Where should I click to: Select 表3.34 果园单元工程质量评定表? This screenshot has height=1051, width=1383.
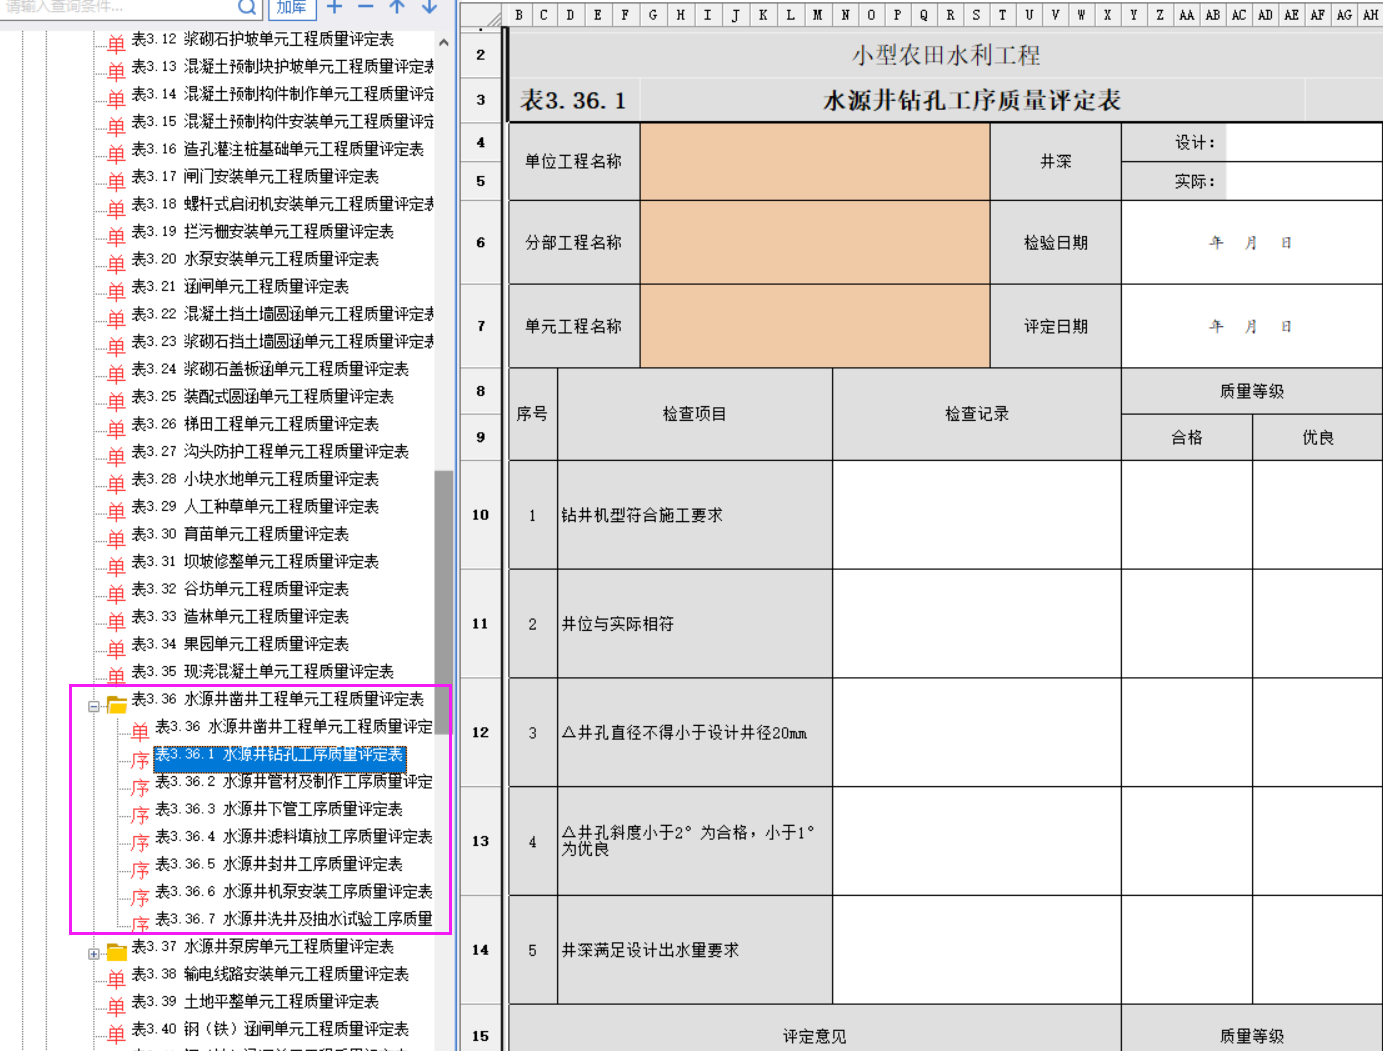pos(240,644)
